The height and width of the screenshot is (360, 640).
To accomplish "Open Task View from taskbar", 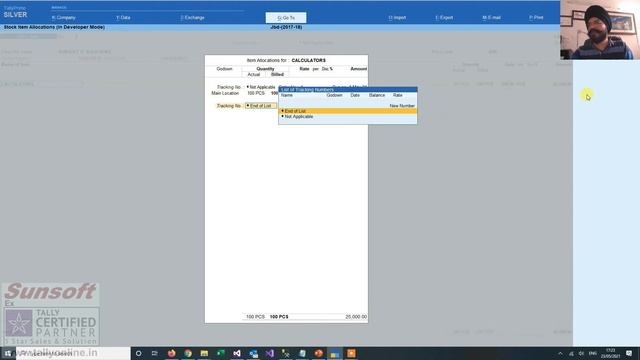I will pyautogui.click(x=155, y=353).
